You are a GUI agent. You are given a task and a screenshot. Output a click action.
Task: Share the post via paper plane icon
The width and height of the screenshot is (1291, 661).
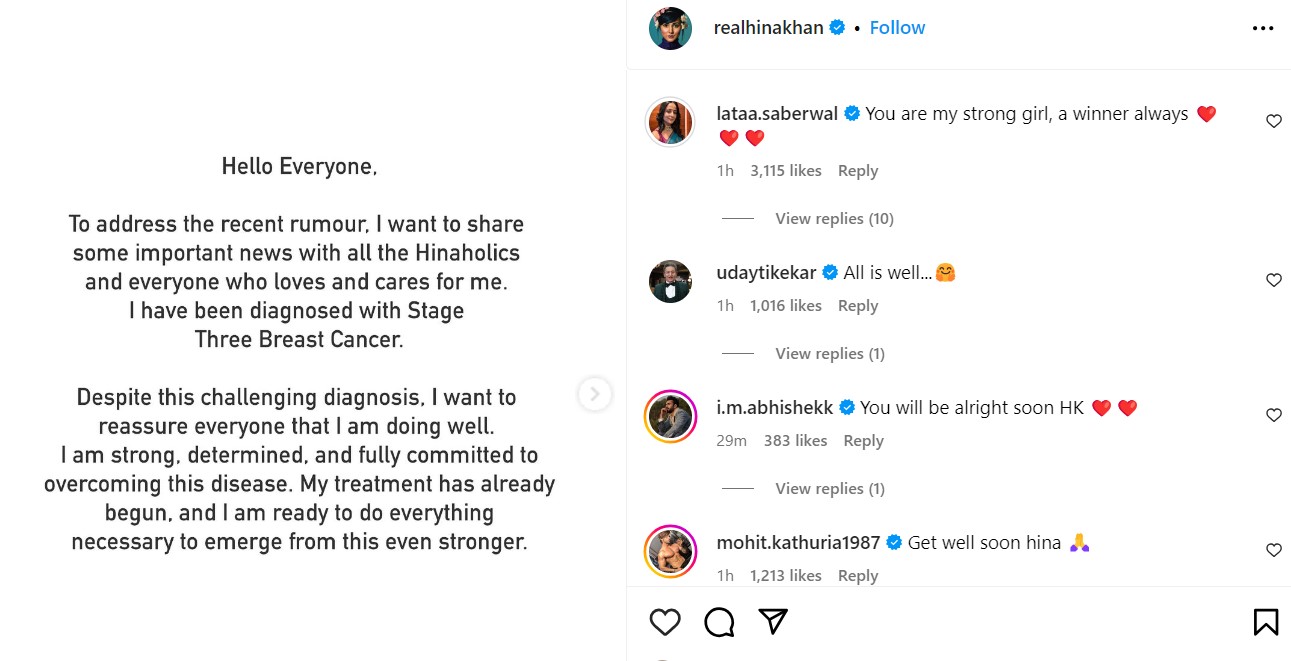tap(773, 621)
